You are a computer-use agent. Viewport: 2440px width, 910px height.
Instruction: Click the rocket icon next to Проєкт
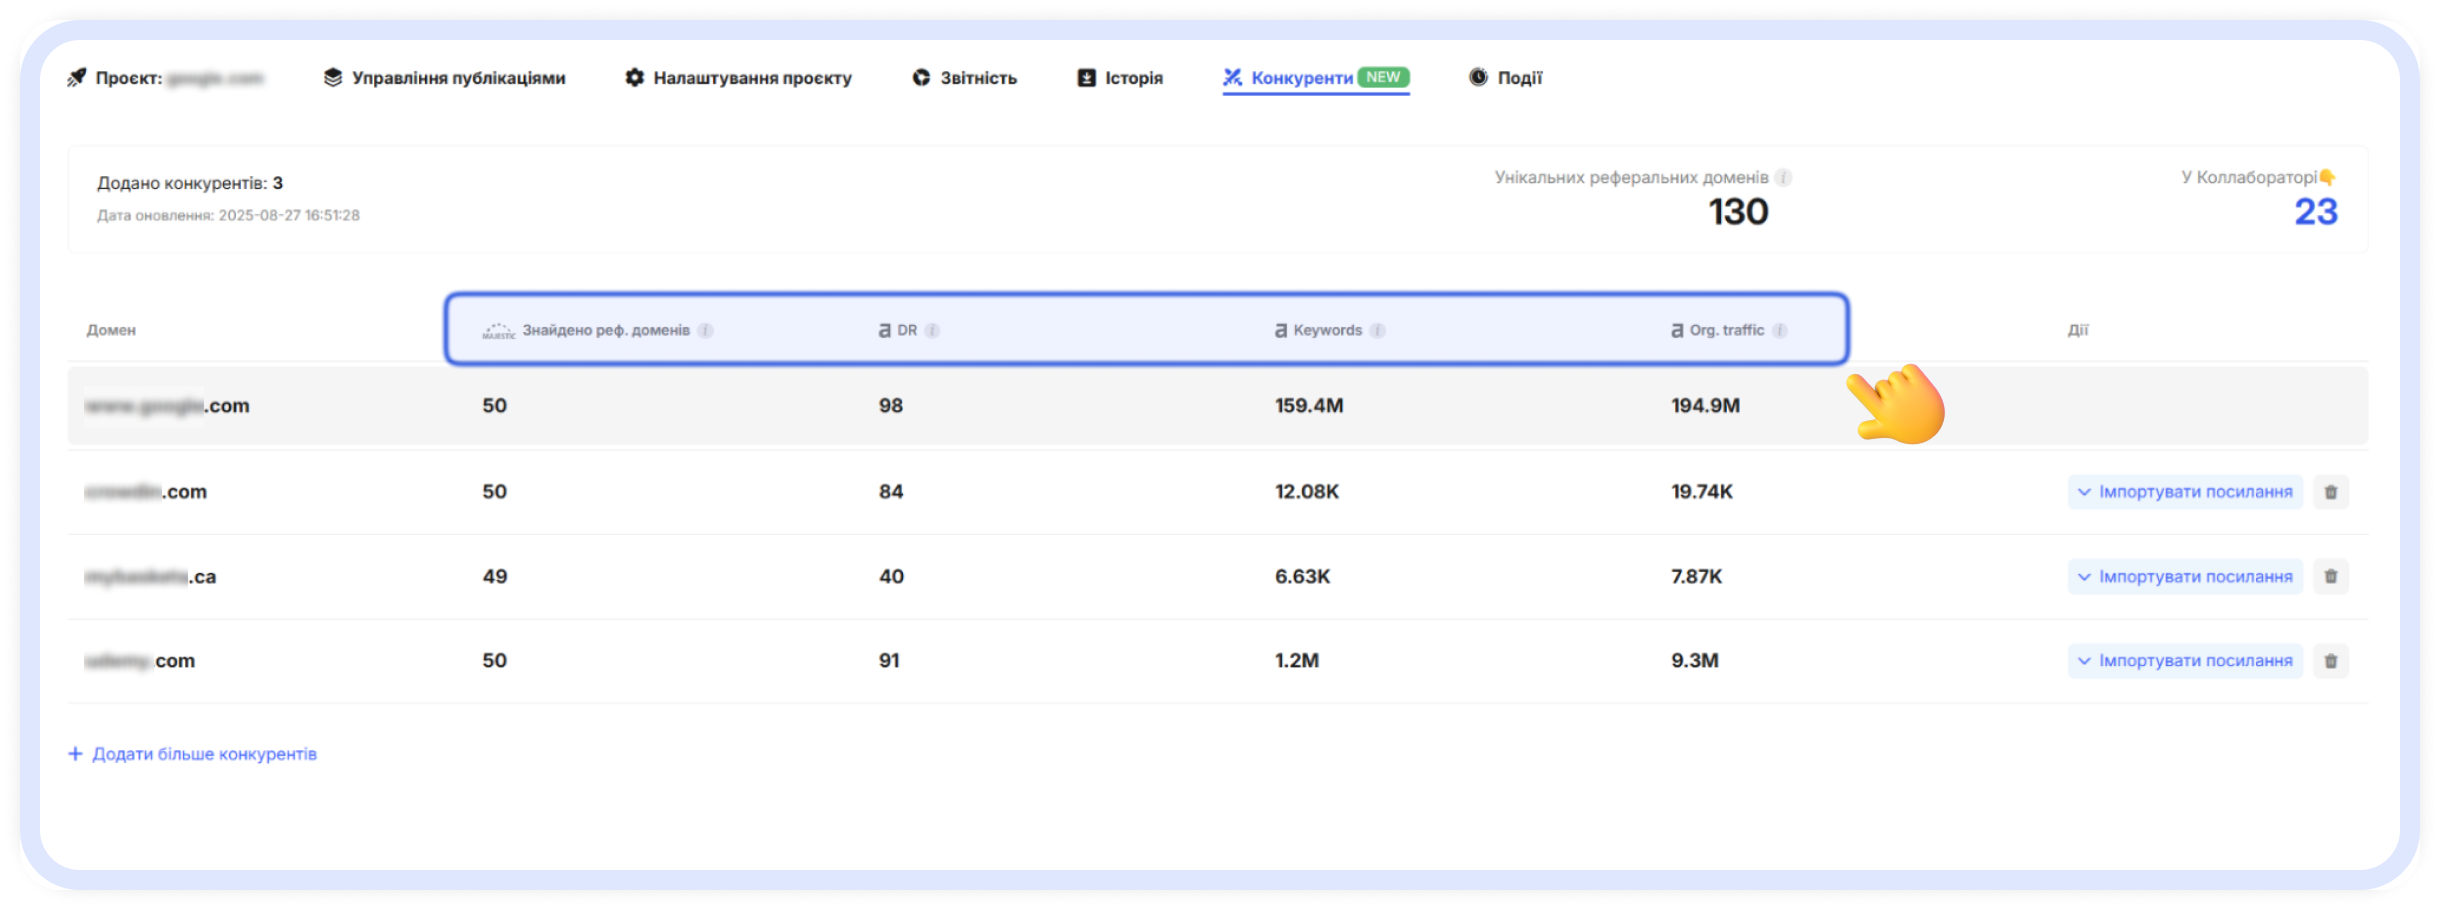click(76, 77)
